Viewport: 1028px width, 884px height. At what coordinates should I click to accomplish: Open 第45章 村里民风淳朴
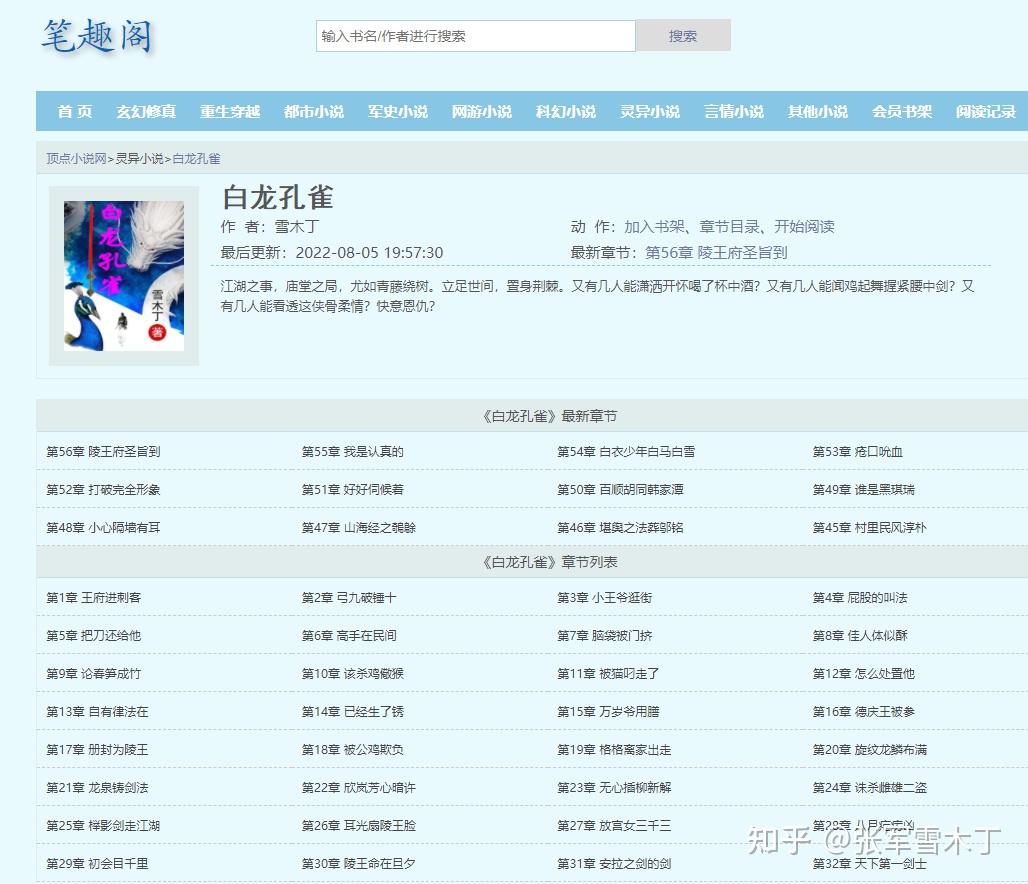tap(869, 528)
